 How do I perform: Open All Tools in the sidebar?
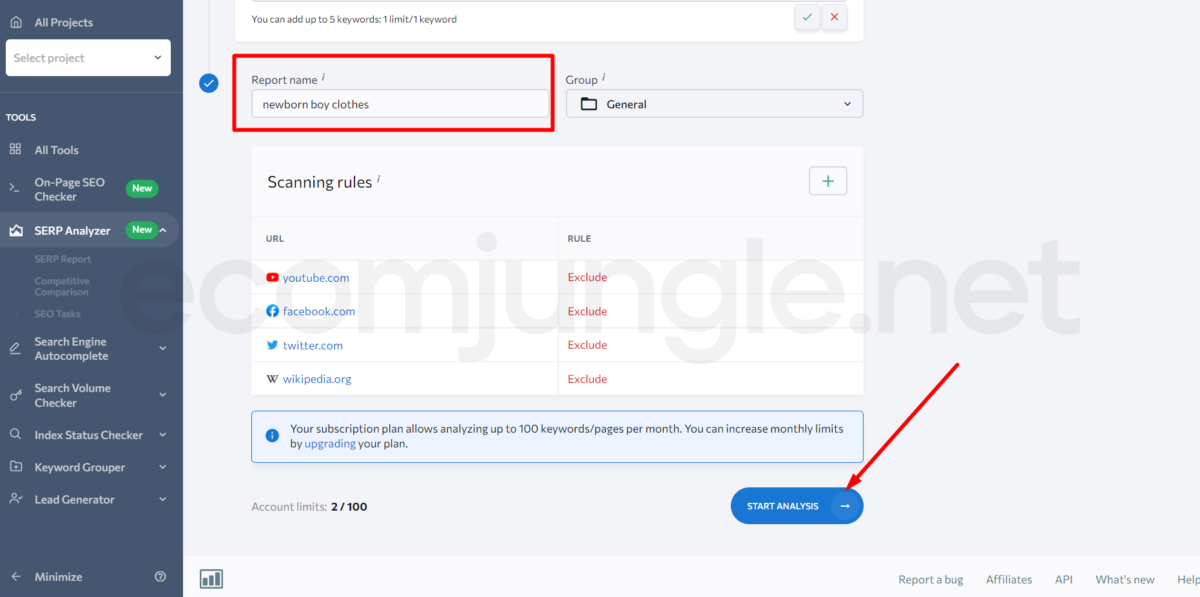pyautogui.click(x=56, y=150)
